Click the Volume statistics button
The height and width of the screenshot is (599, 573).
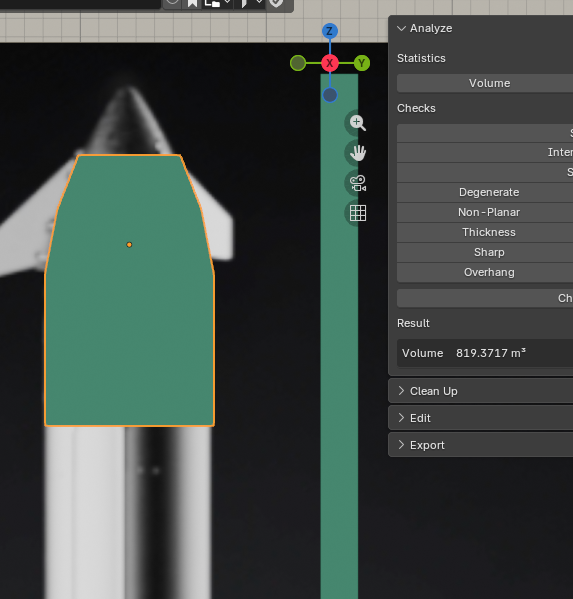point(485,83)
